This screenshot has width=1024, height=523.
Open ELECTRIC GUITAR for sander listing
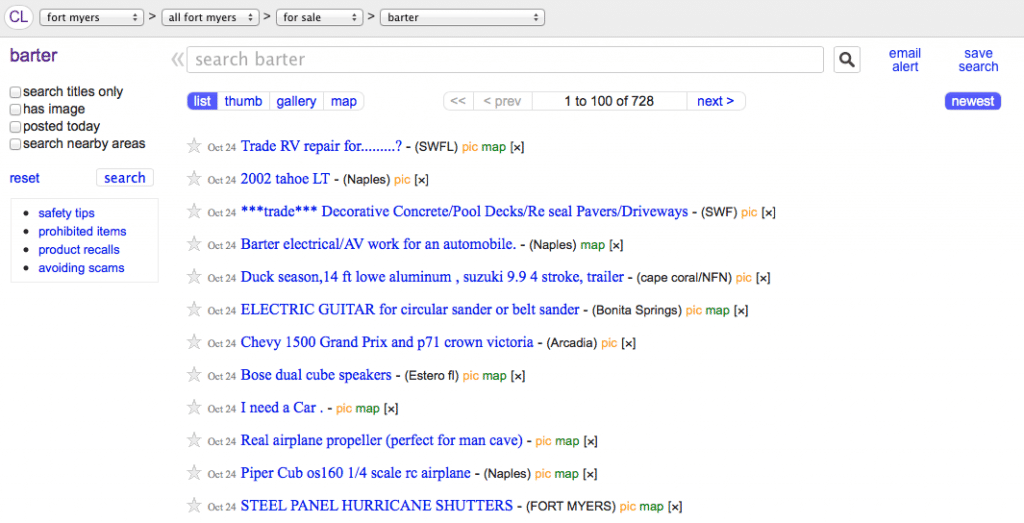coord(410,309)
